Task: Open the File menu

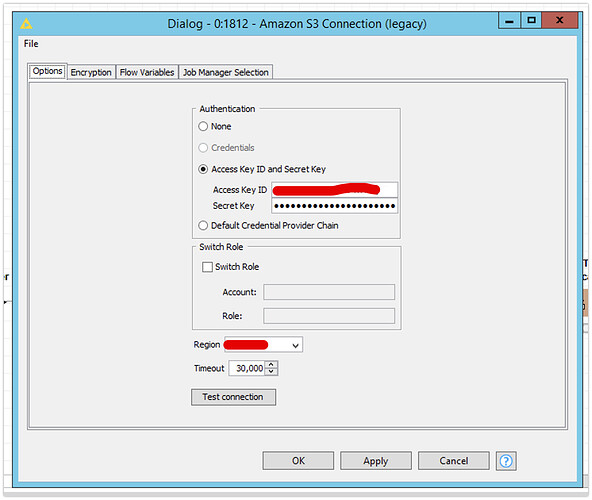Action: (x=31, y=44)
